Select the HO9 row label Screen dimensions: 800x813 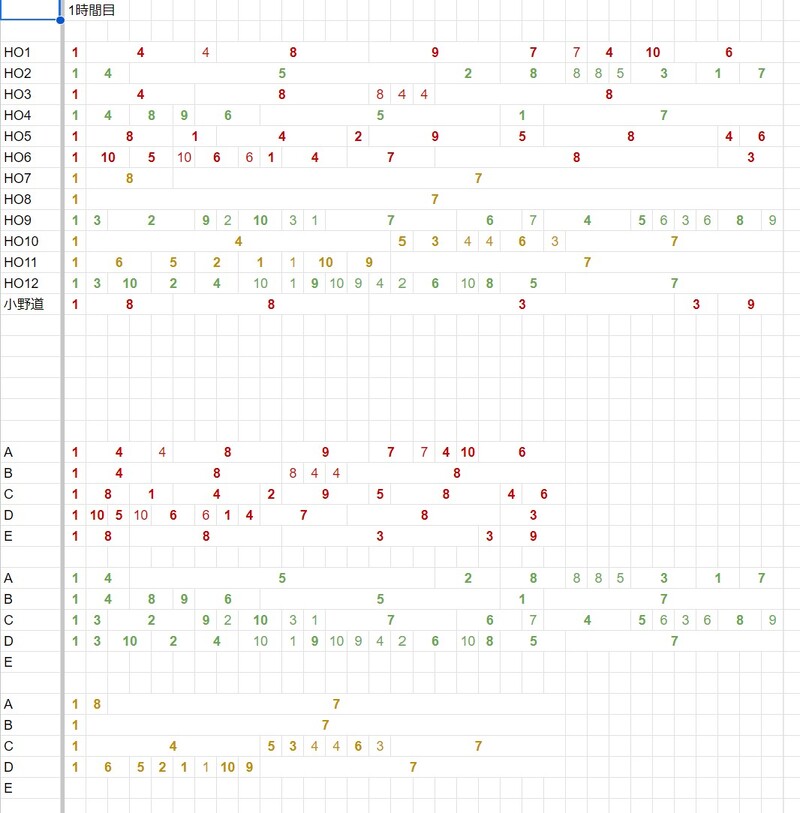17,220
